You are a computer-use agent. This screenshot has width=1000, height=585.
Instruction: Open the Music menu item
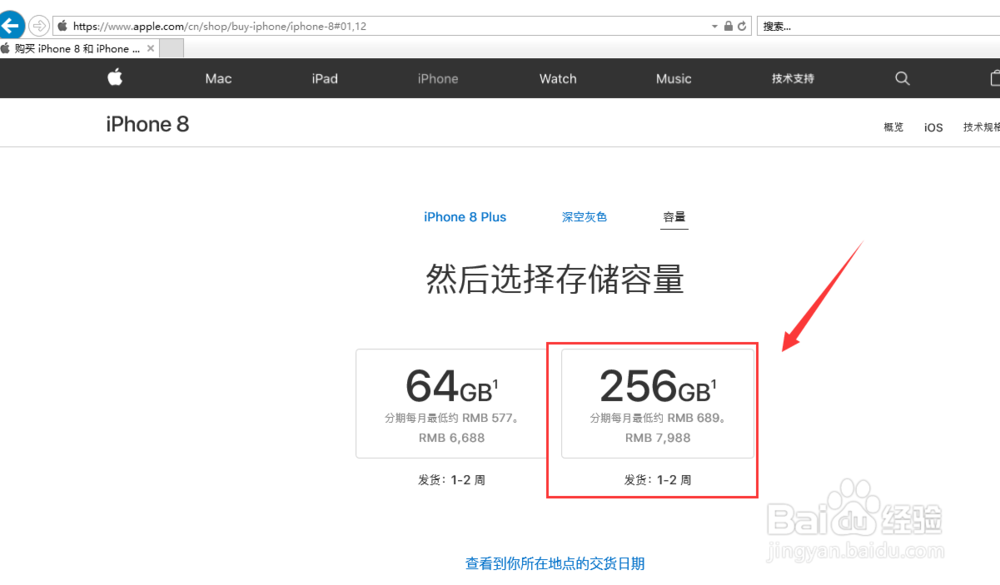pyautogui.click(x=673, y=78)
